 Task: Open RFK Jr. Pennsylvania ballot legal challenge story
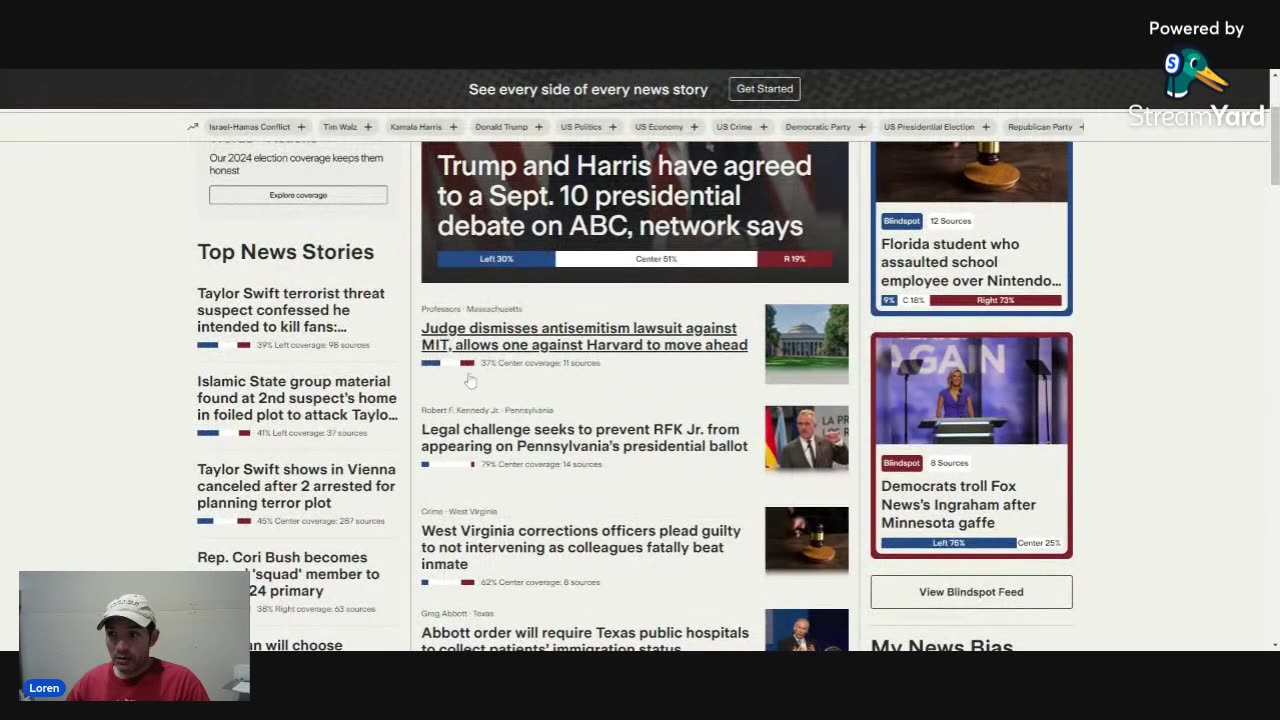click(x=584, y=438)
